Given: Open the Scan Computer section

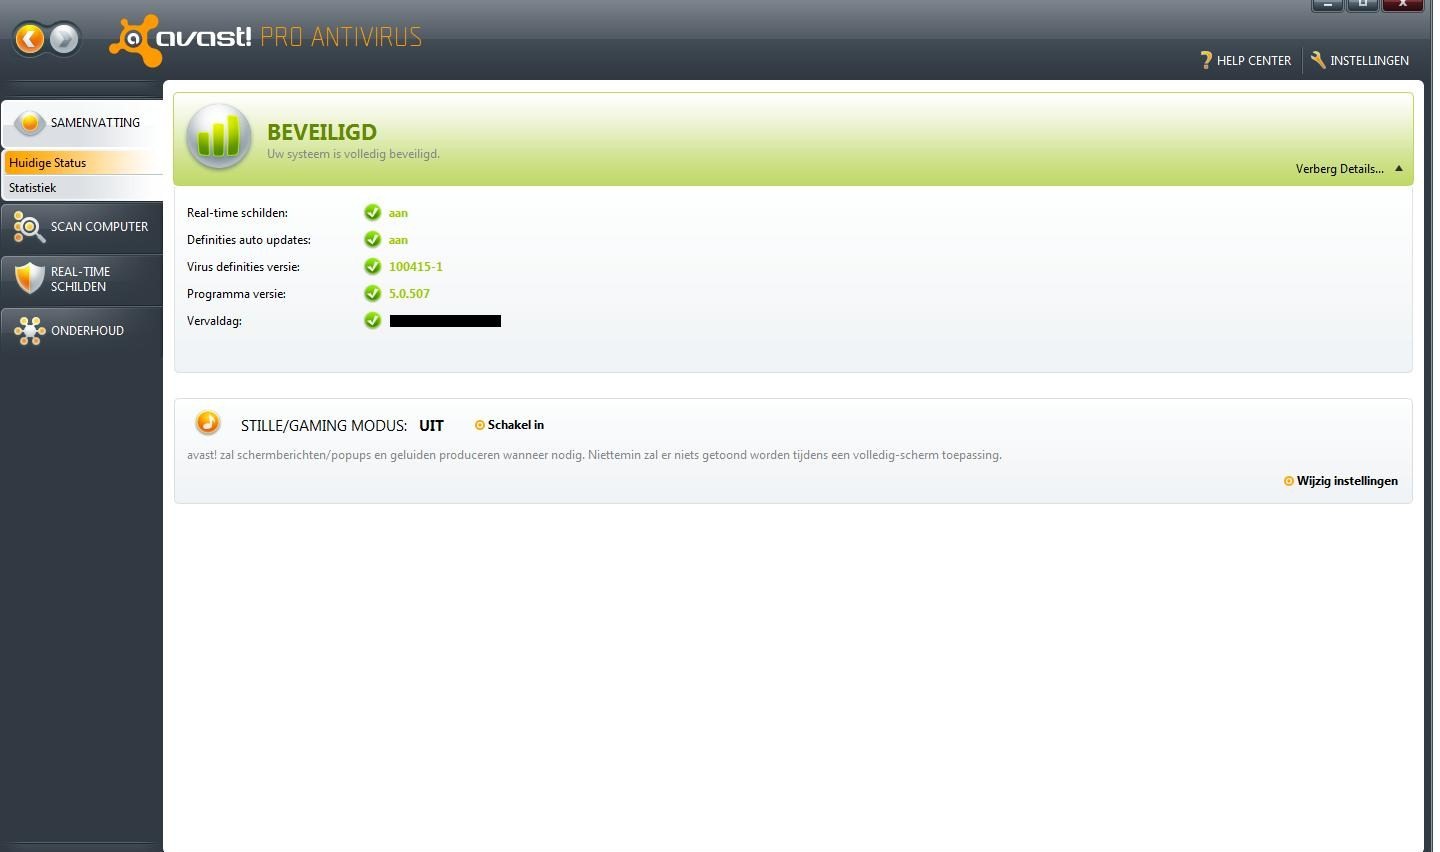Looking at the screenshot, I should point(82,227).
